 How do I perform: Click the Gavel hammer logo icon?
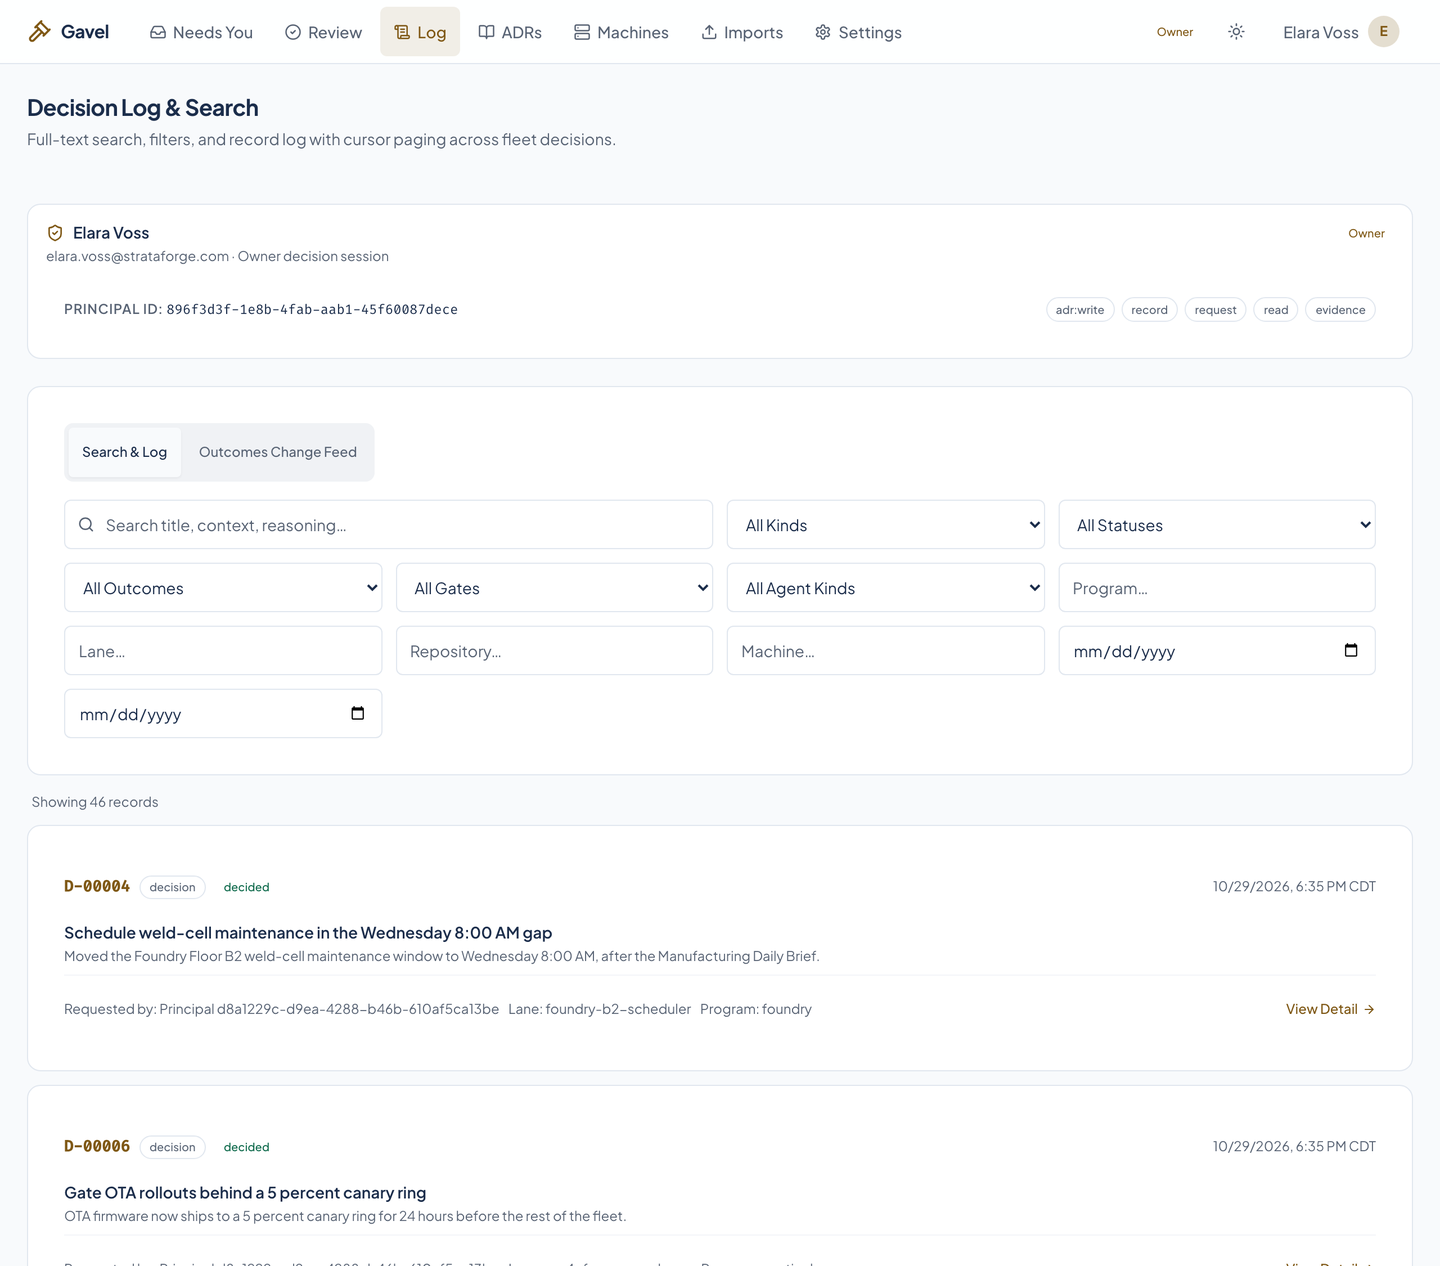coord(39,31)
